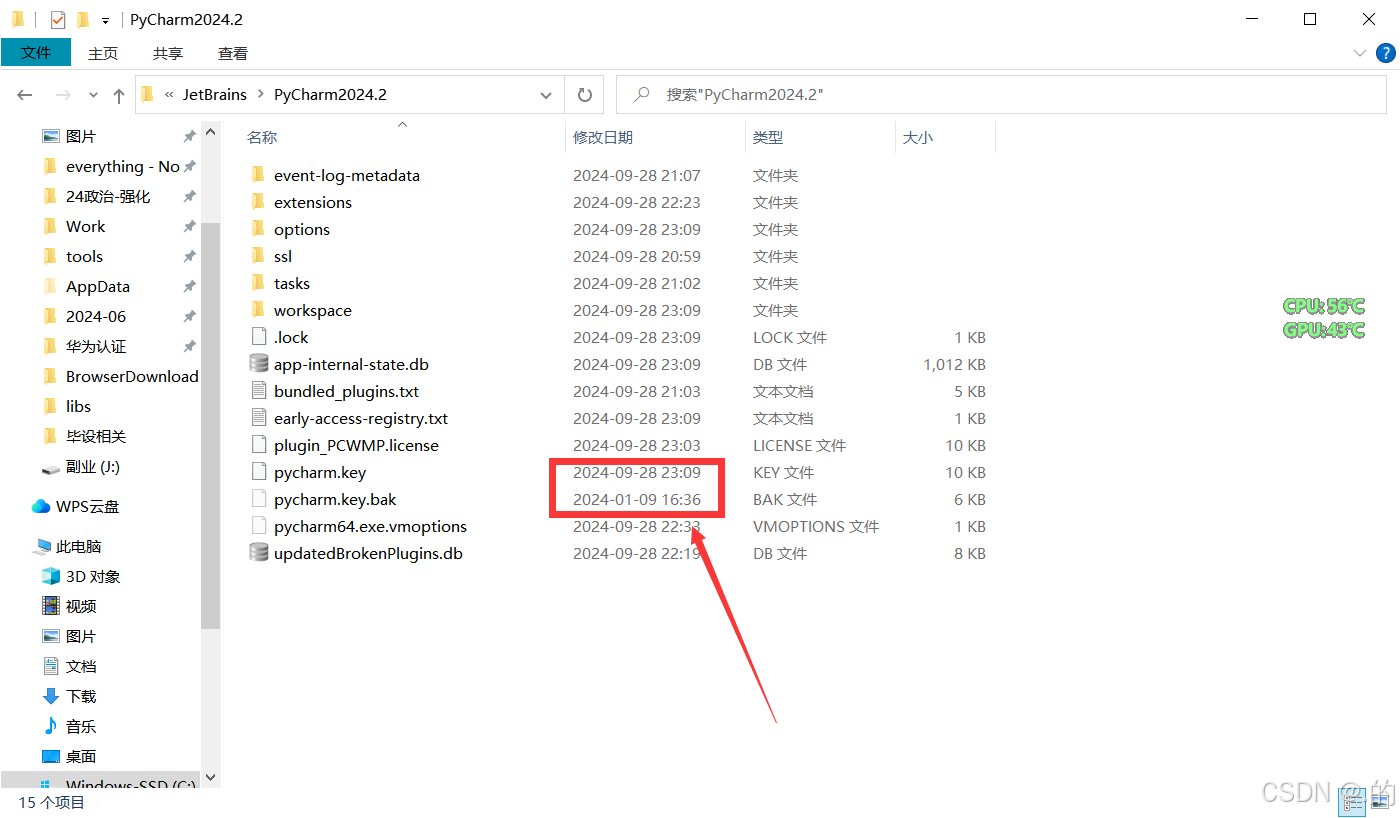Select the workspace folder icon

tap(258, 310)
